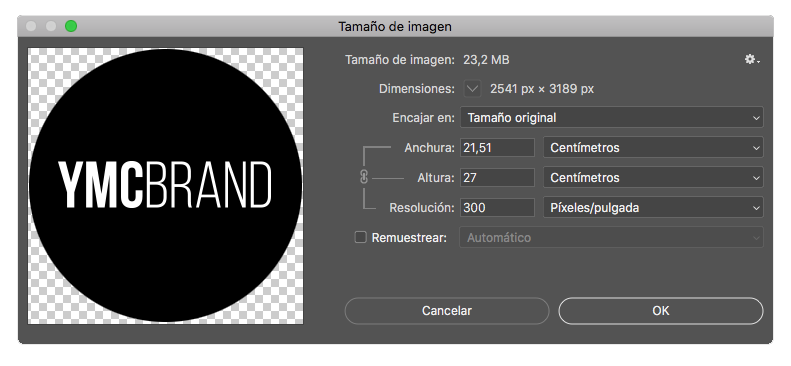Click the Remuestrear label
791x366 pixels.
[409, 237]
